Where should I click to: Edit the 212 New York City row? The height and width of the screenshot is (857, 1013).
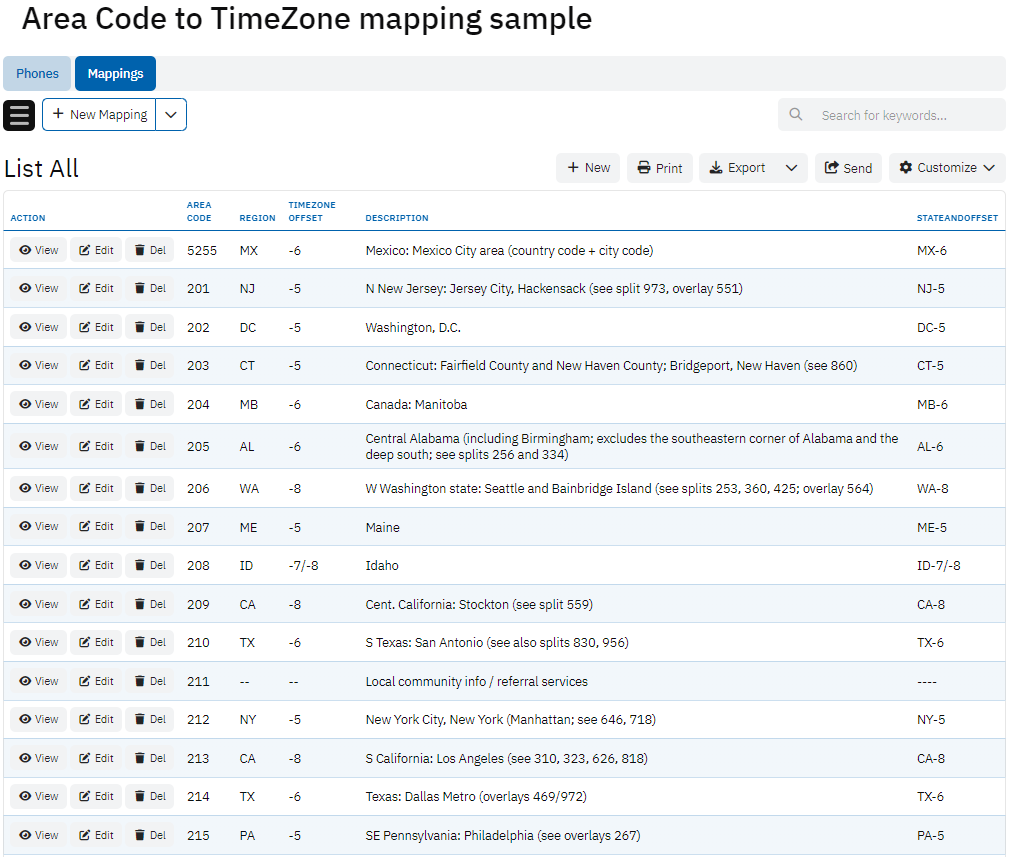pos(96,719)
